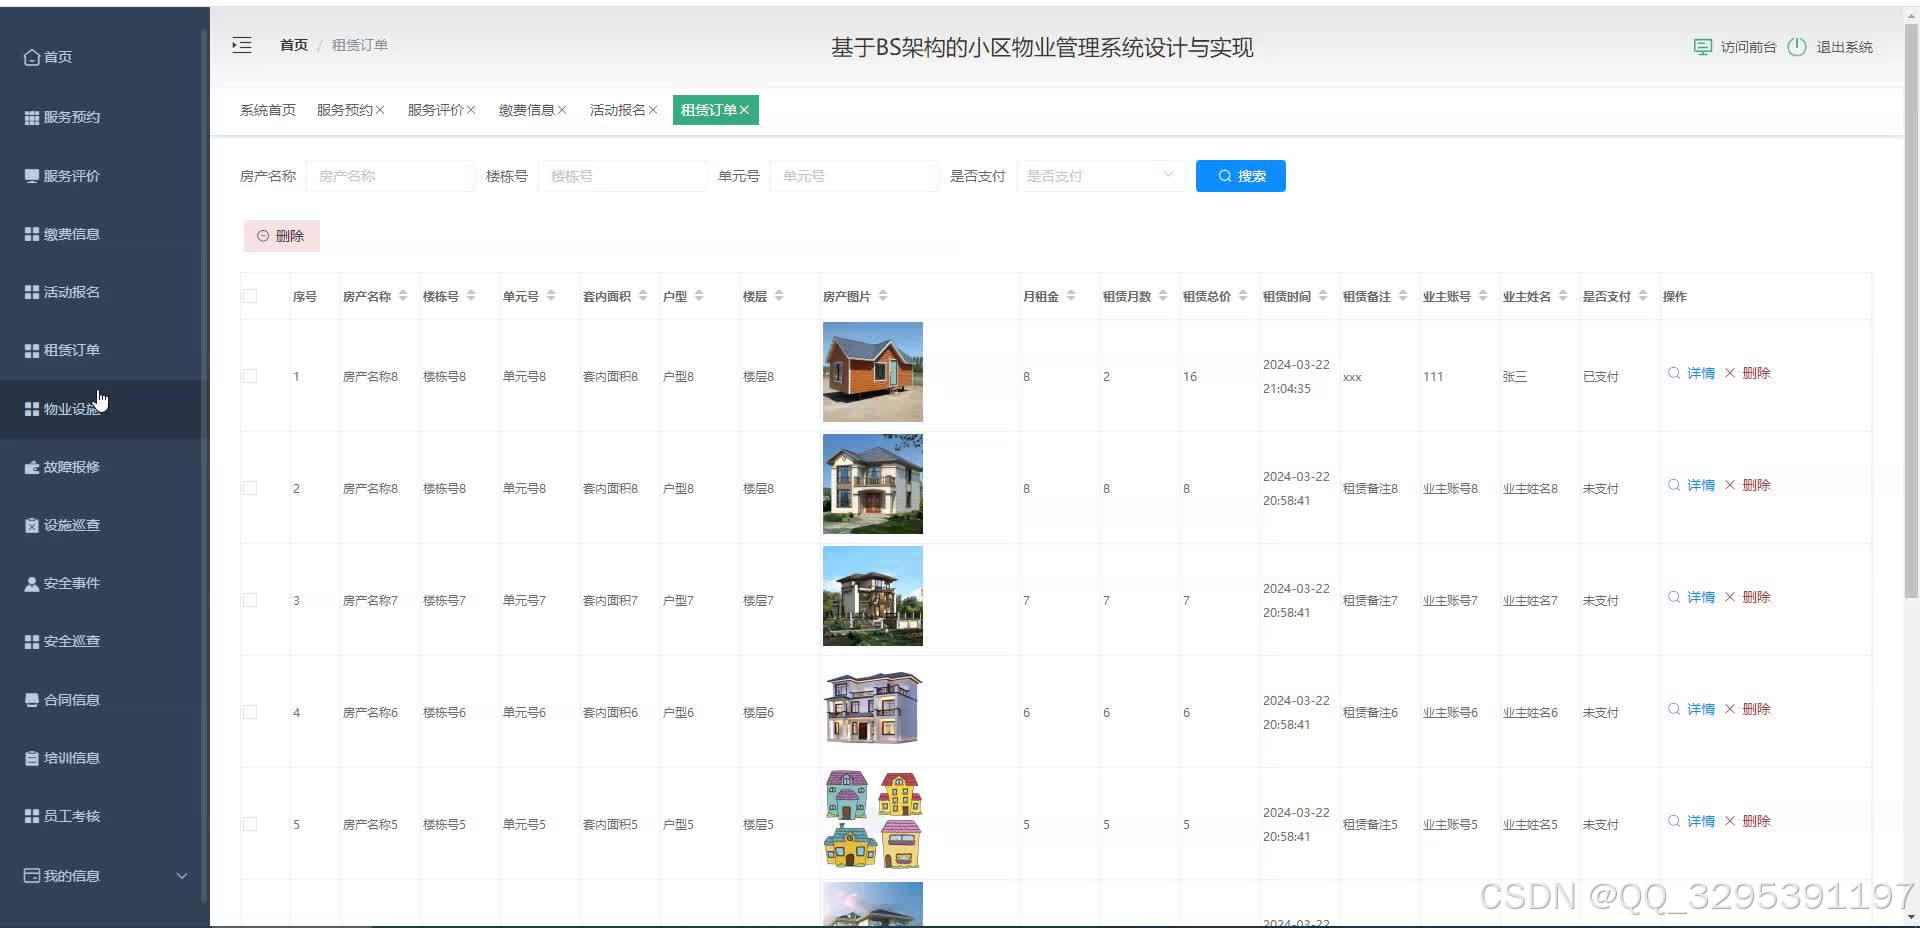Click the 访问前台 icon at top right
The width and height of the screenshot is (1920, 928).
1703,46
